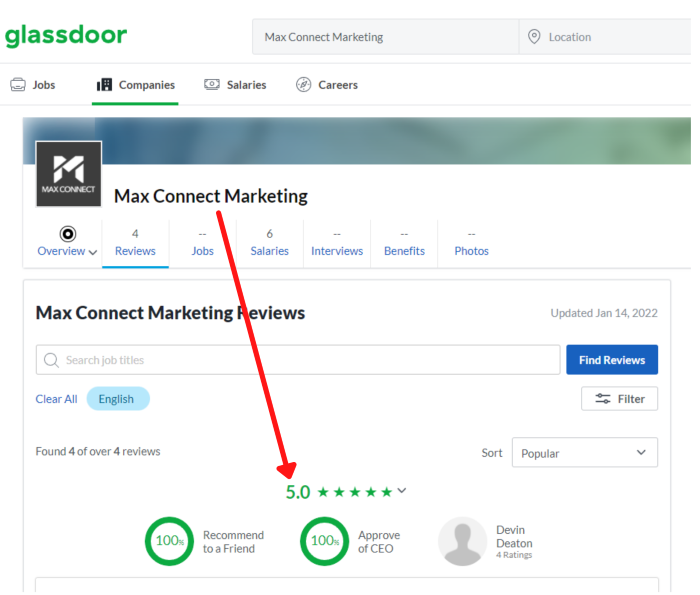Toggle the English language filter chip
Viewport: 700px width, 595px height.
[x=117, y=399]
